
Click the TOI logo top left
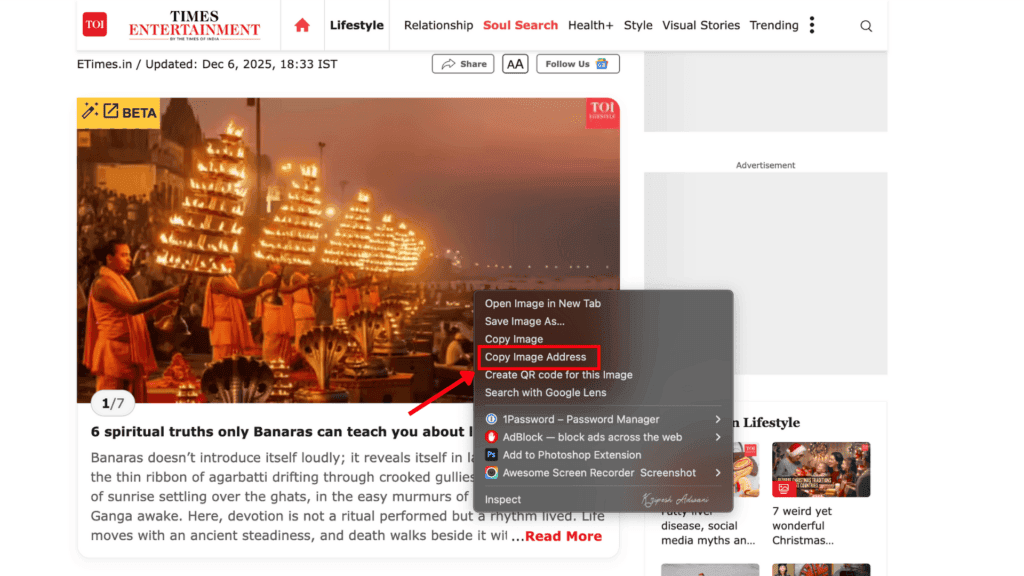[x=94, y=24]
